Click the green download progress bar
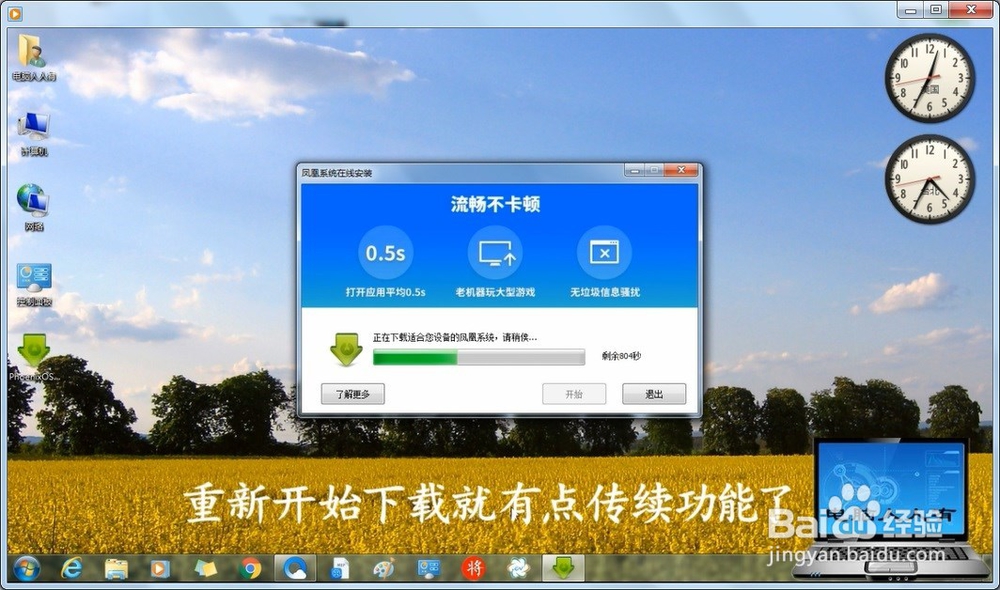The height and width of the screenshot is (590, 1000). point(479,357)
